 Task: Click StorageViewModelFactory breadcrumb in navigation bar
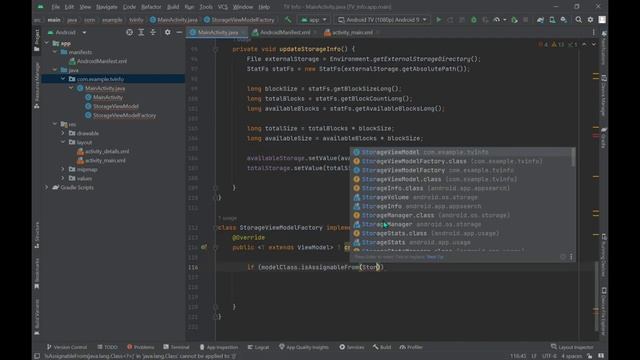(239, 20)
